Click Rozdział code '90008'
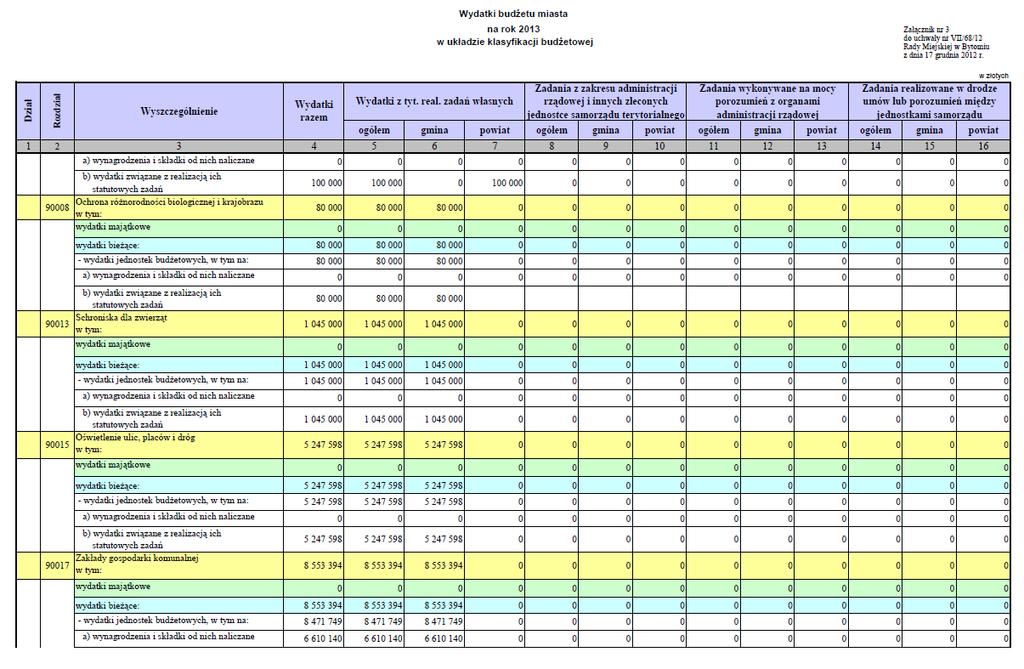 click(57, 208)
